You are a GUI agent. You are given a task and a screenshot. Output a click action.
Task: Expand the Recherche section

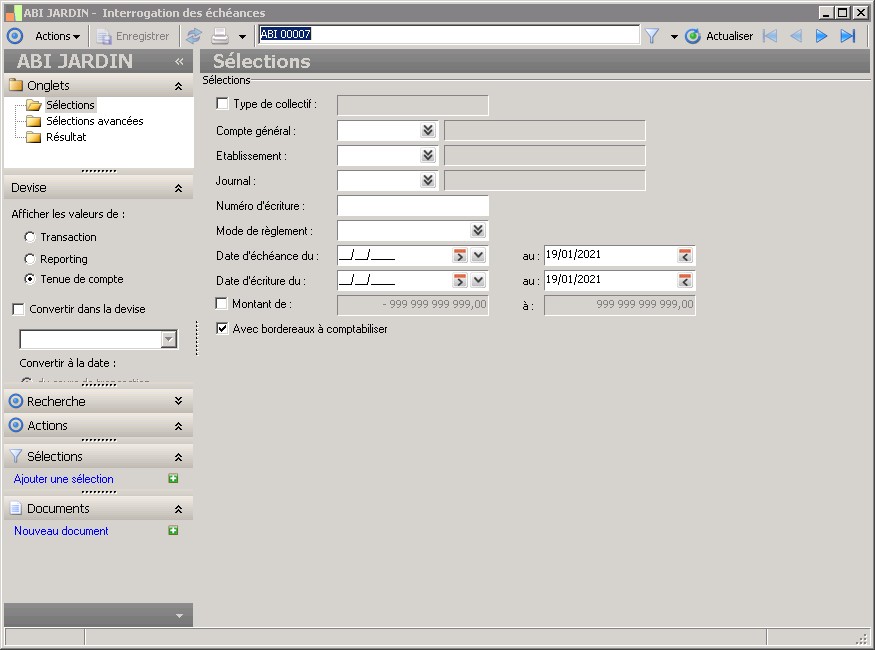[179, 401]
